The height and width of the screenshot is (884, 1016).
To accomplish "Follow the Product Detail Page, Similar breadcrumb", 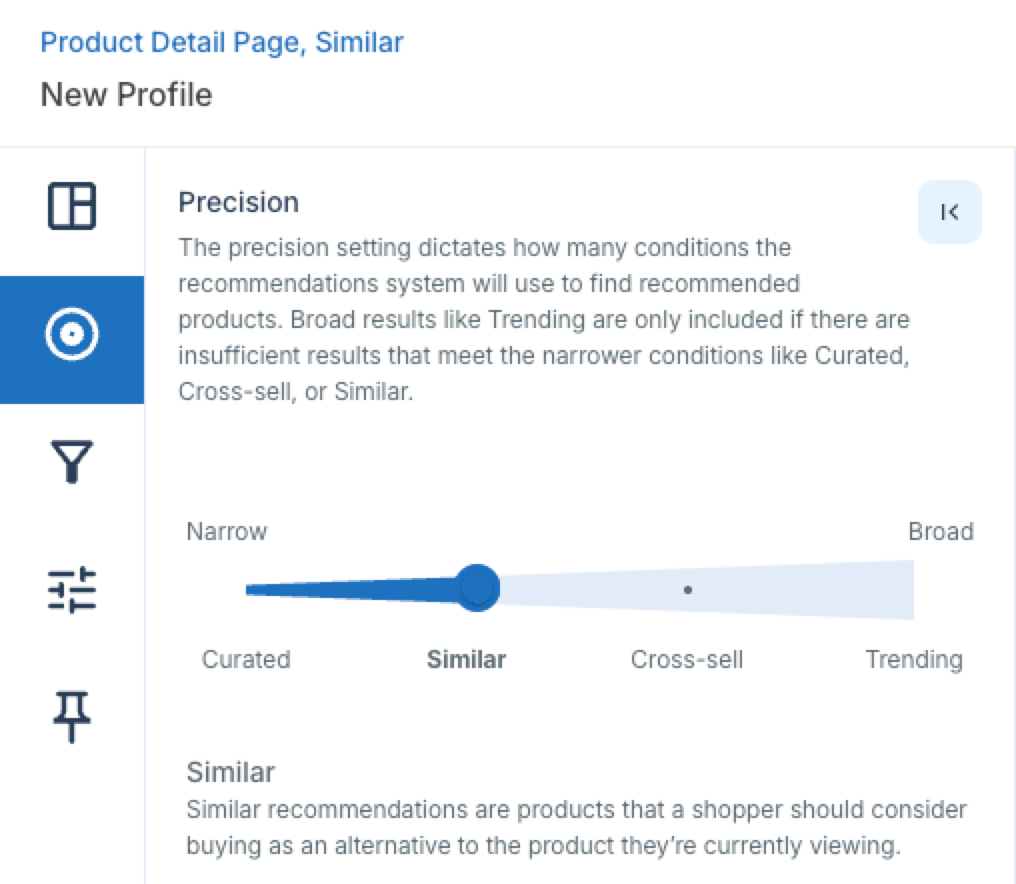I will coord(222,43).
